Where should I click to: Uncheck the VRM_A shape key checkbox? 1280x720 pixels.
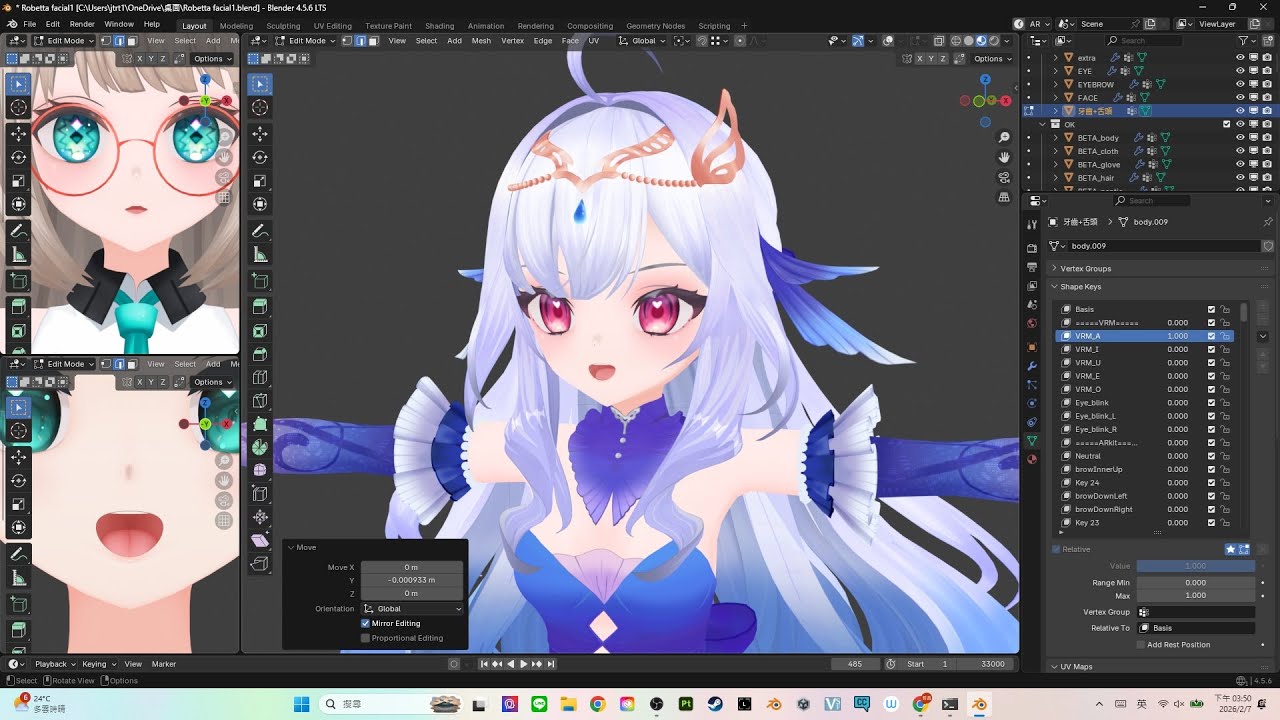[1212, 336]
